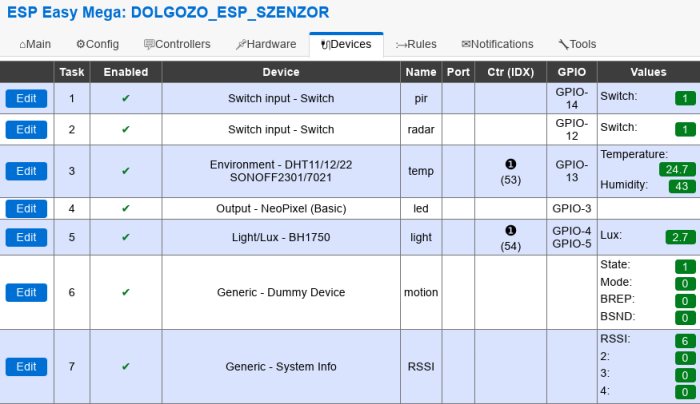Click enabled checkmark for RSSI task
The image size is (700, 404).
pos(126,367)
